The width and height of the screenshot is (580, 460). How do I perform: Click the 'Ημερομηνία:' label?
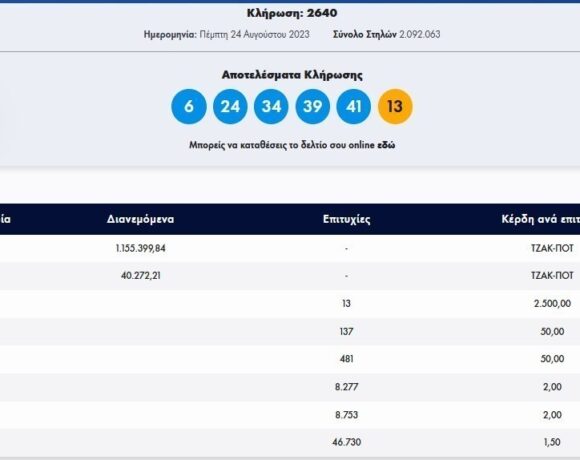[x=170, y=34]
